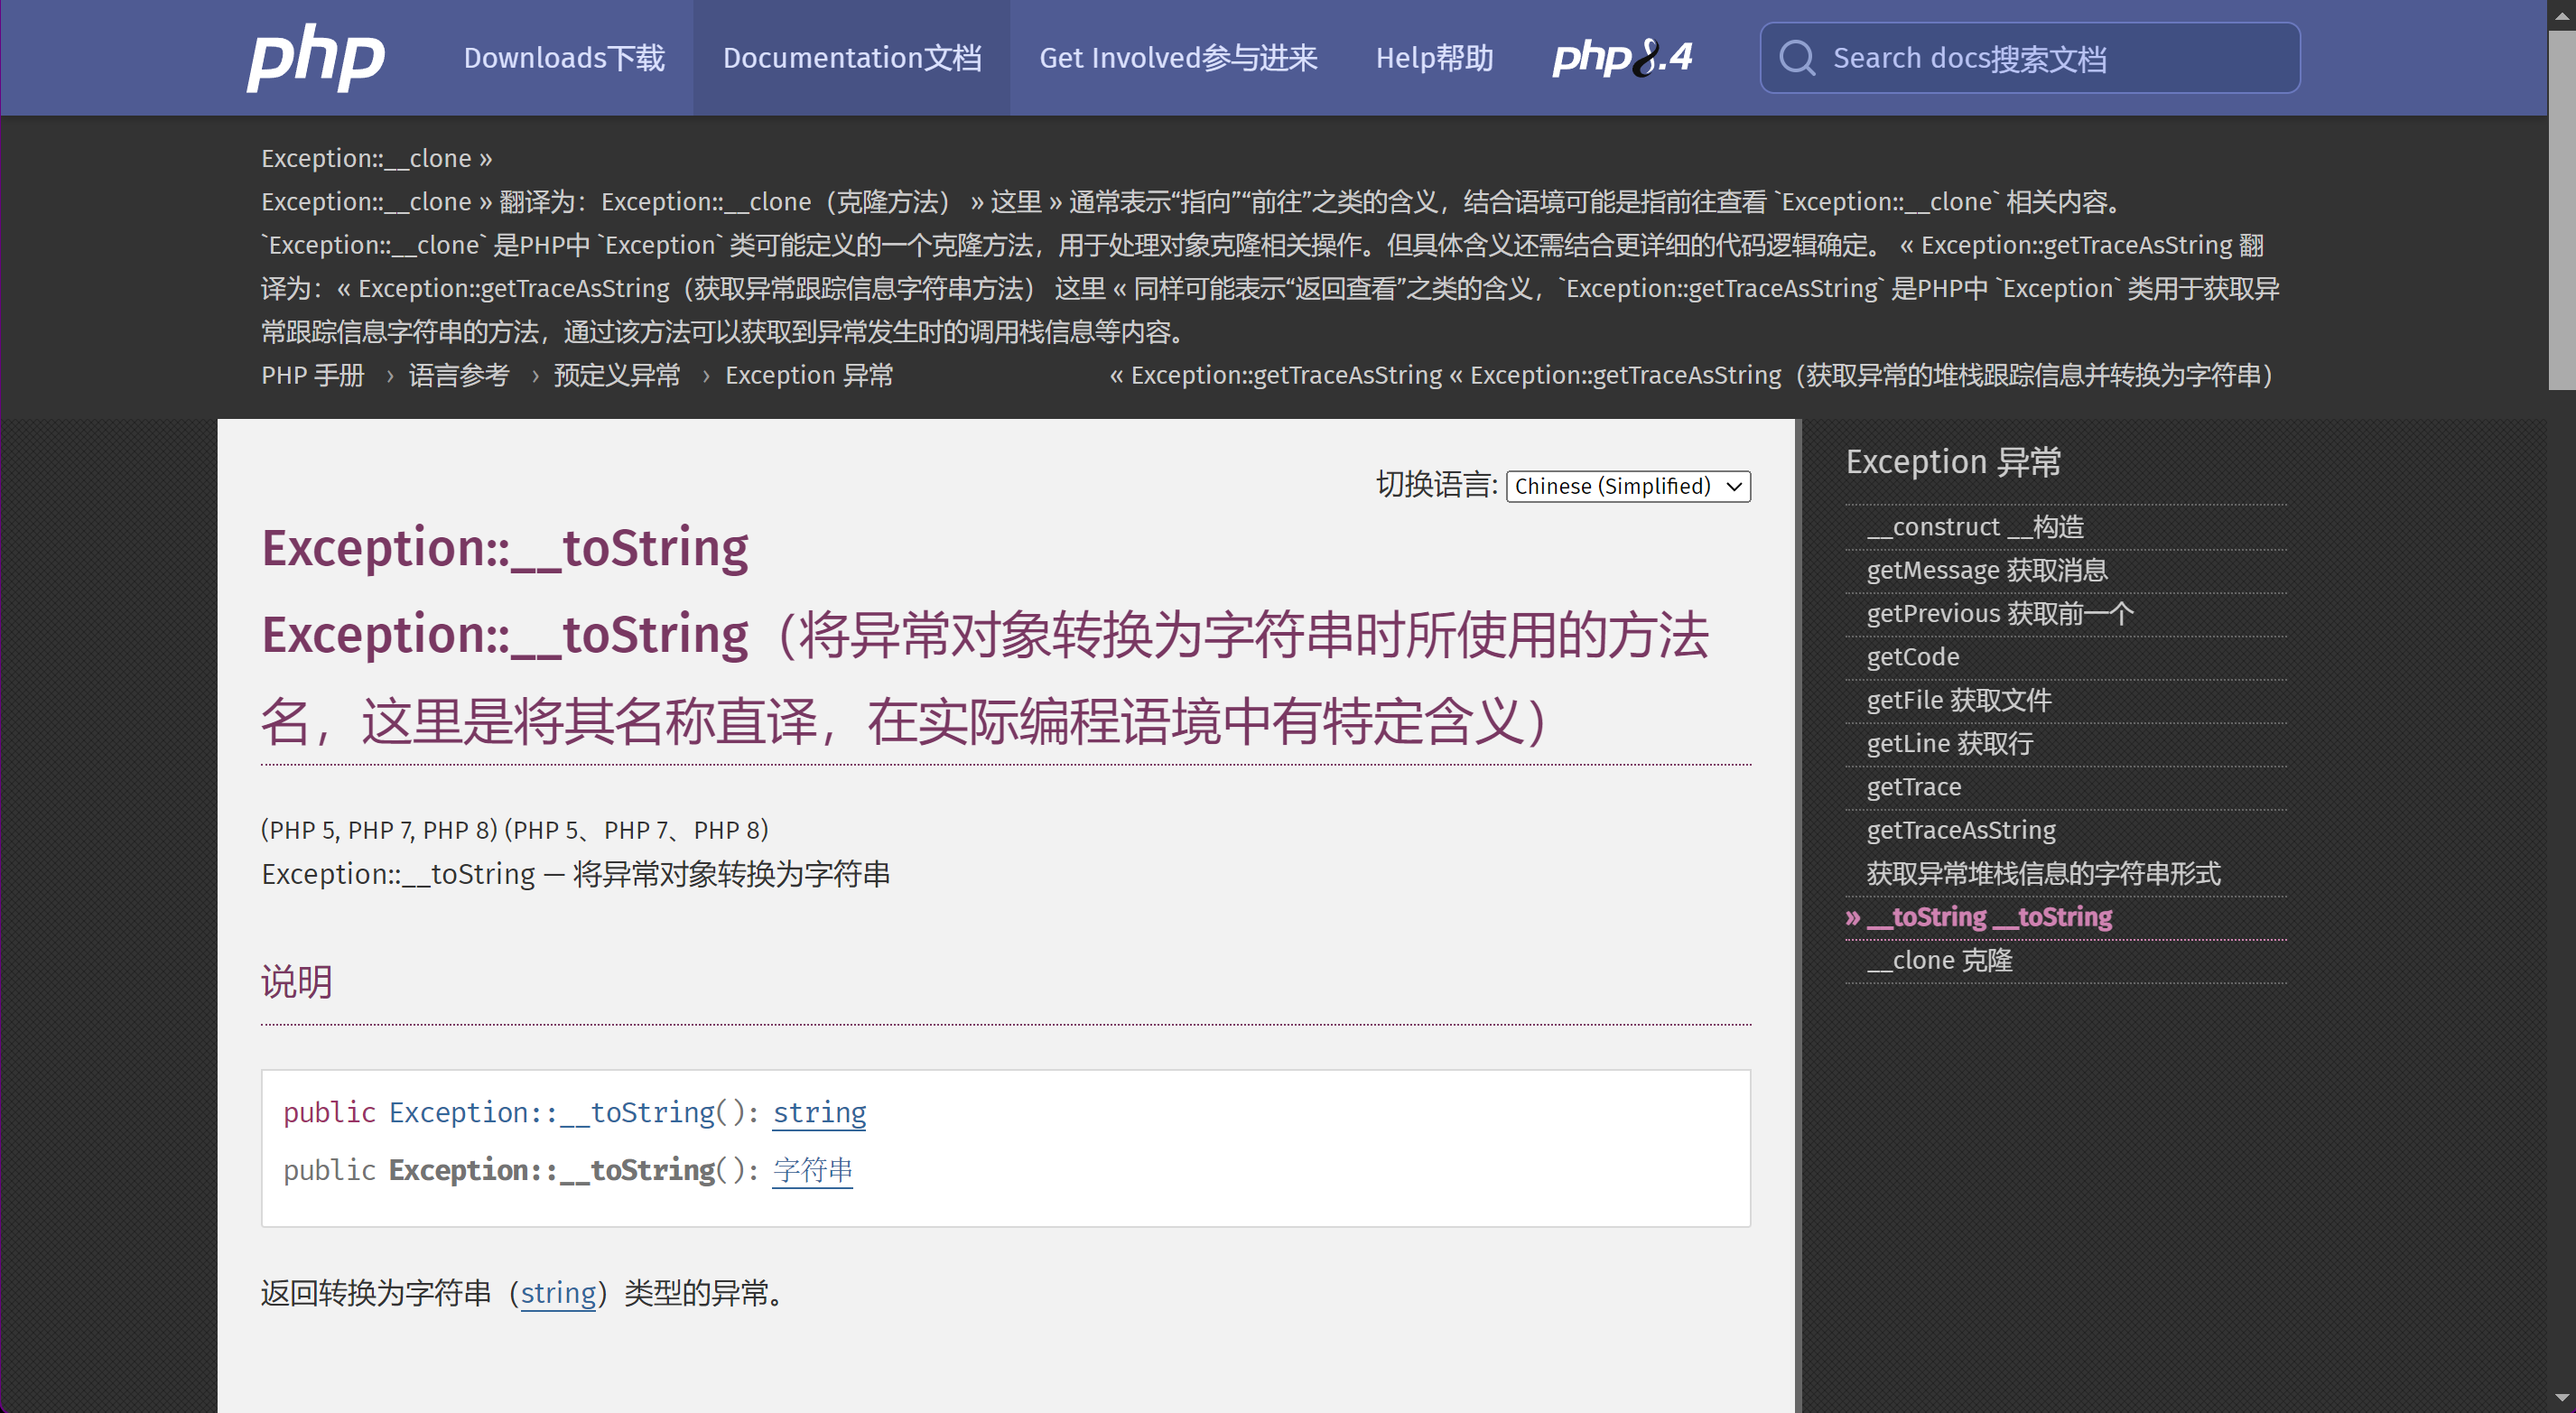Click the 字符串 return type link
2576x1413 pixels.
812,1169
